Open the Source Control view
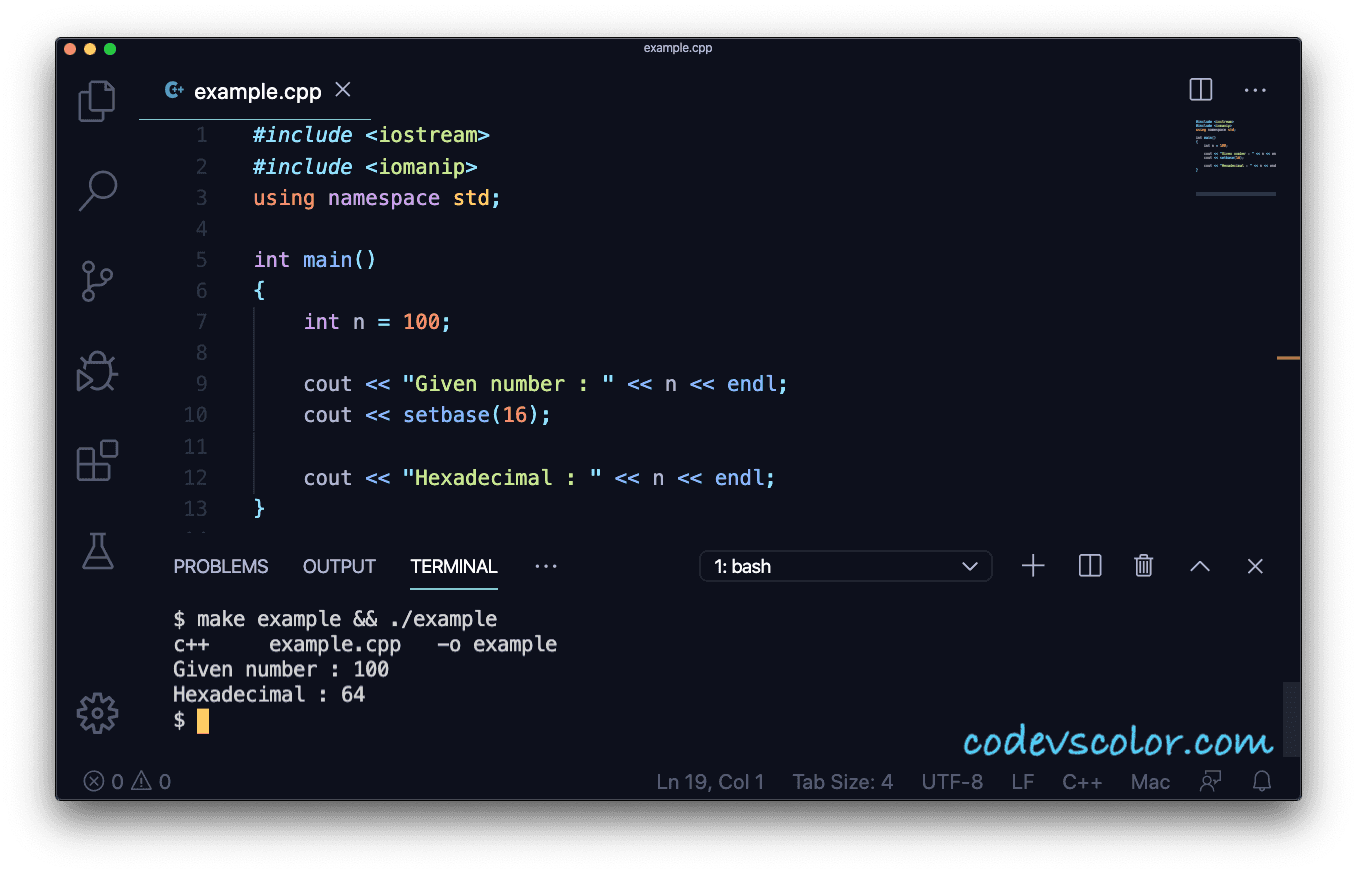This screenshot has width=1357, height=874. 97,281
